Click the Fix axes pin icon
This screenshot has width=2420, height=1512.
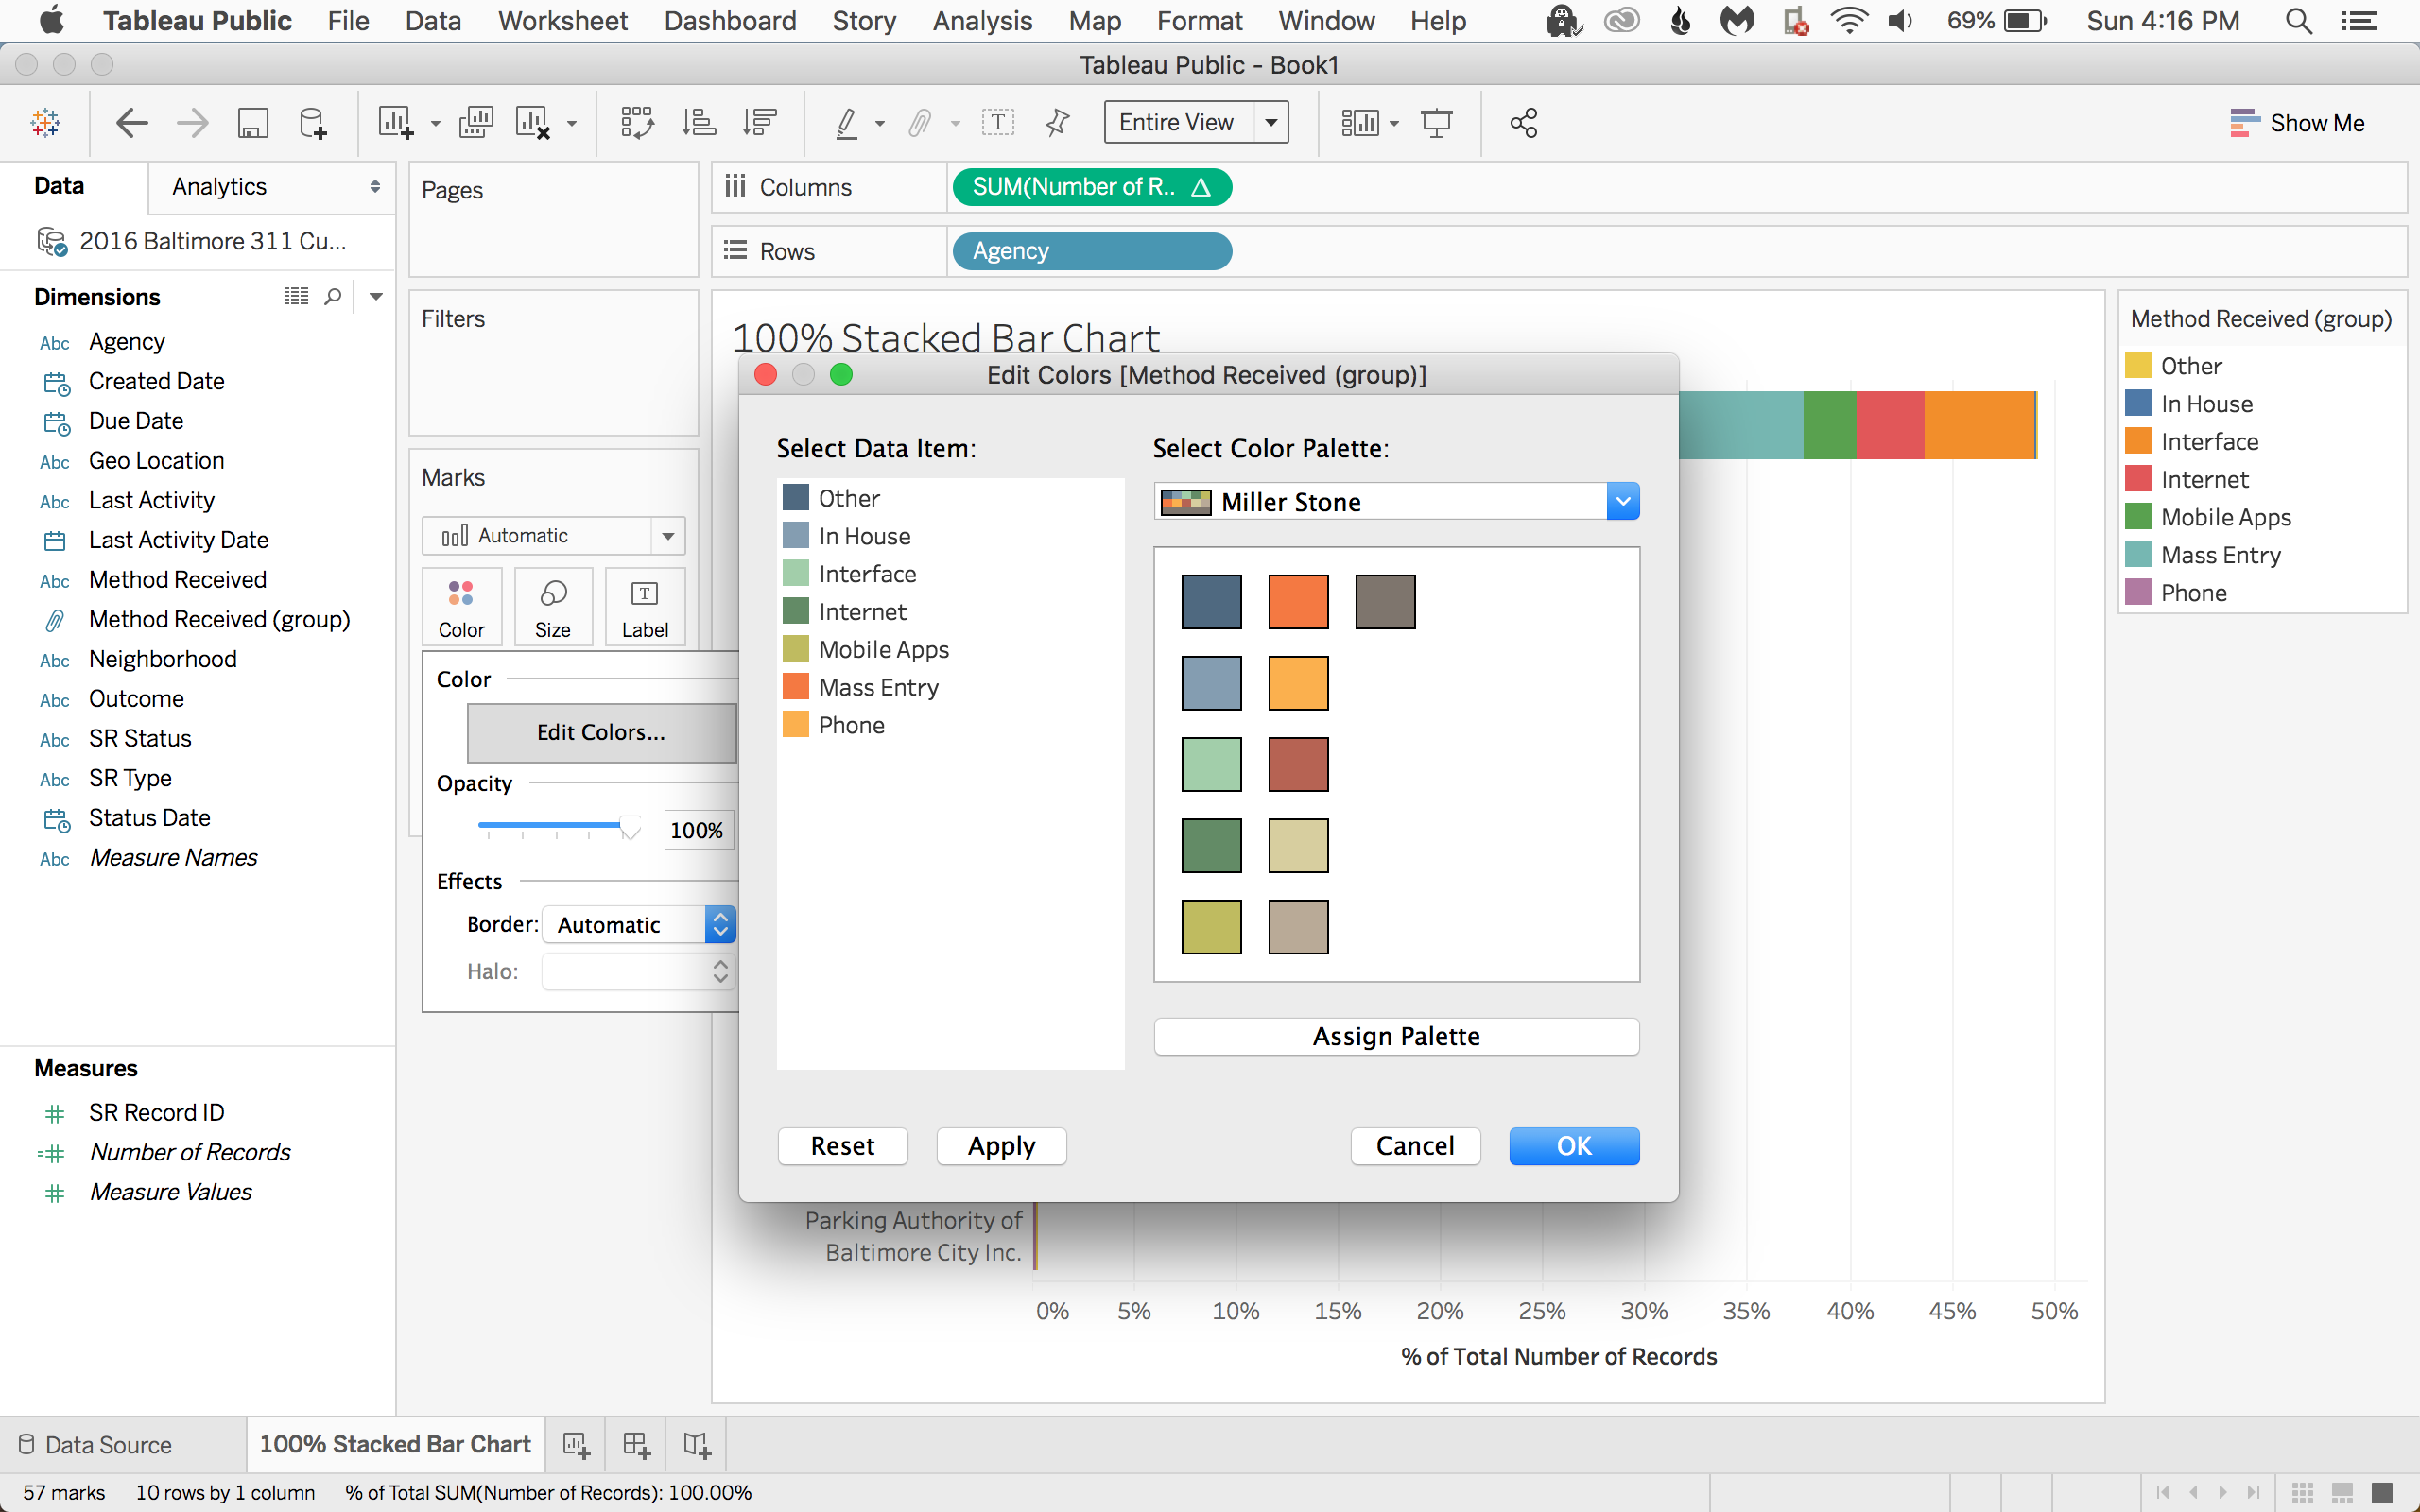tap(1057, 123)
